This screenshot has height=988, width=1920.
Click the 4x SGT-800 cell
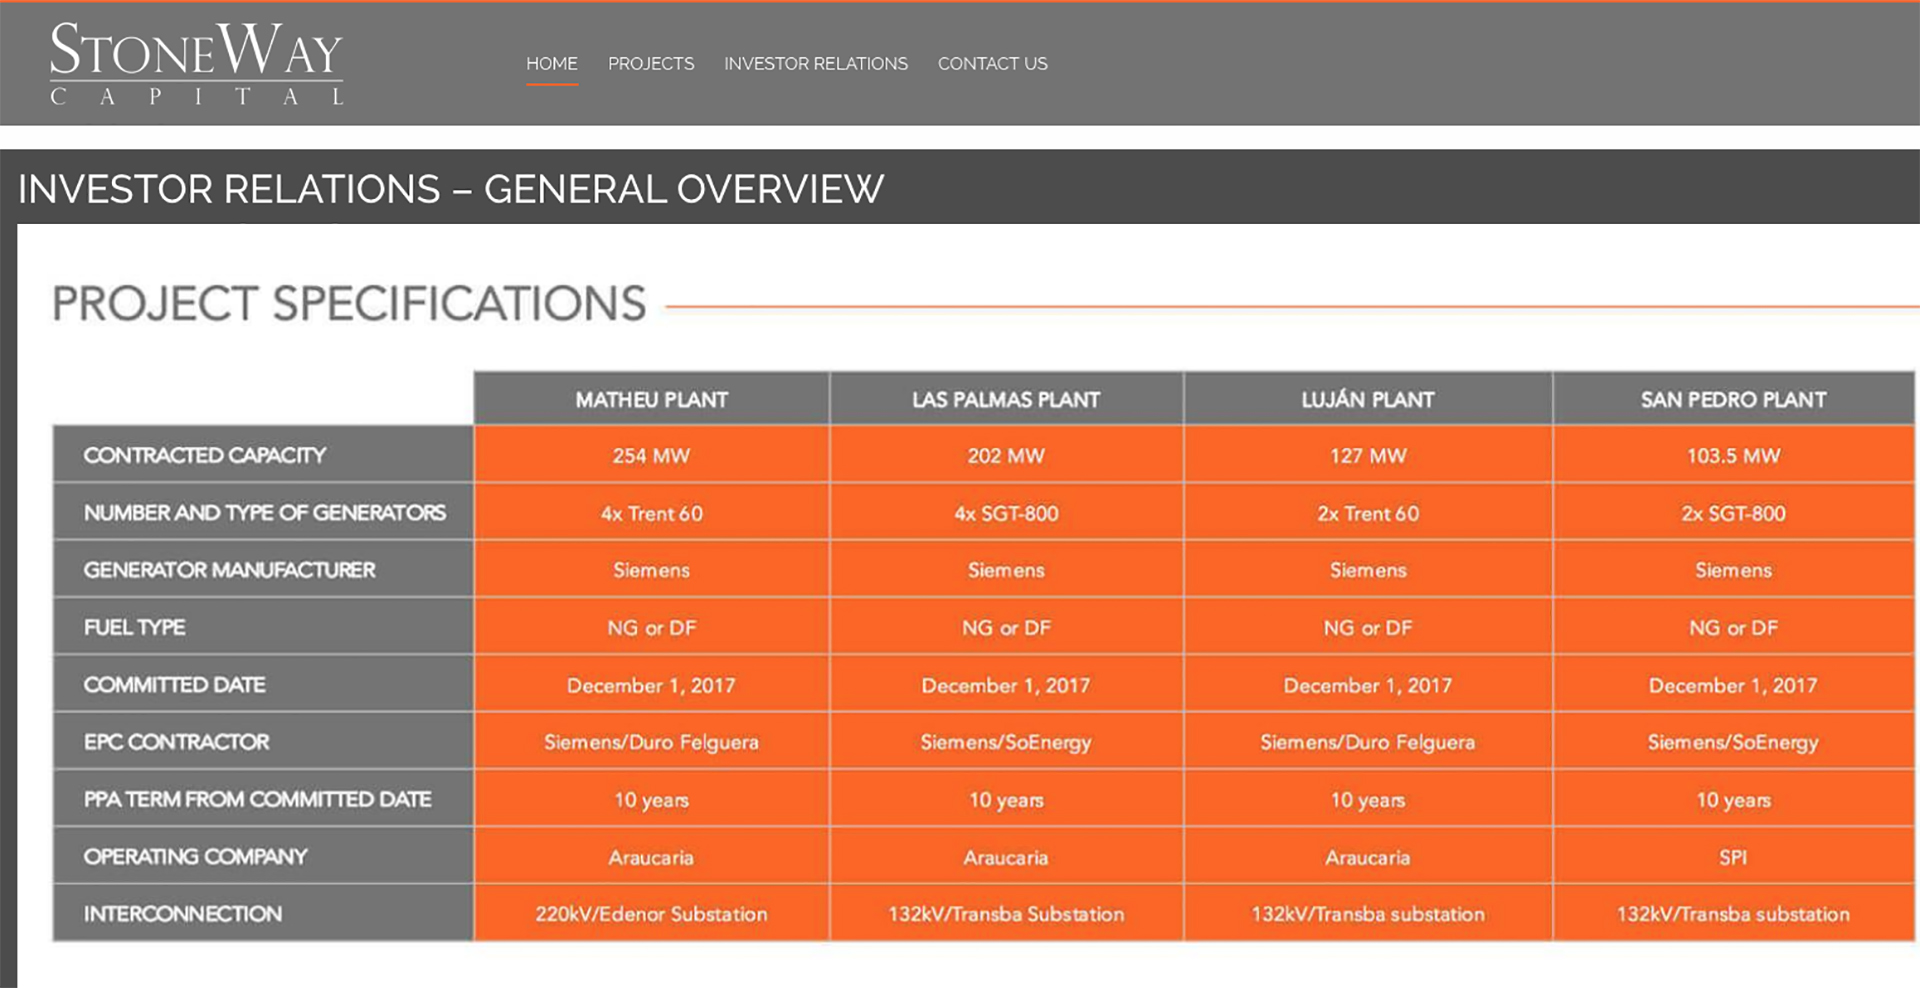pyautogui.click(x=1006, y=513)
